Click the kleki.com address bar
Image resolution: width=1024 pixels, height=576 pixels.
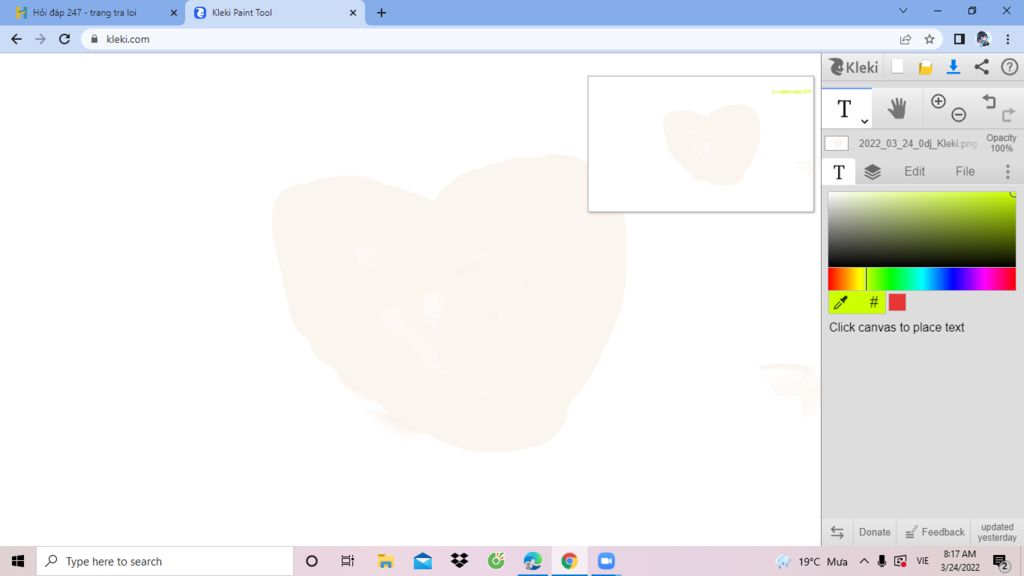[x=490, y=39]
